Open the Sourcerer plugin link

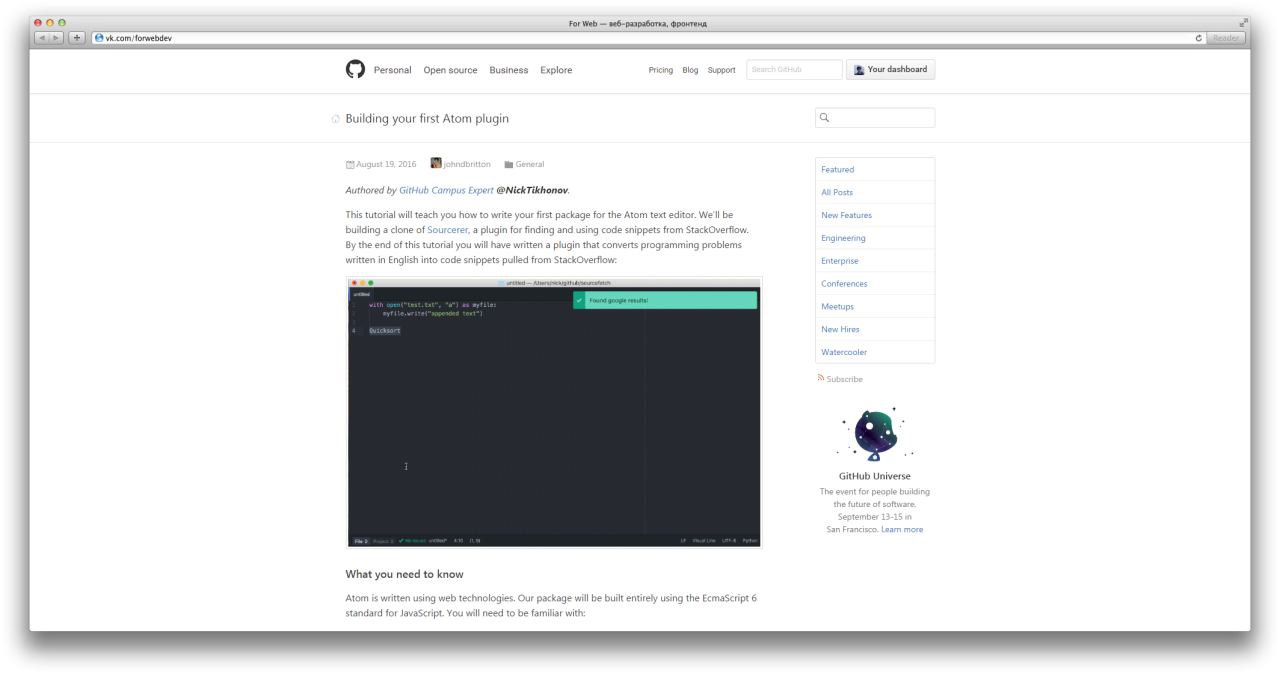[448, 229]
